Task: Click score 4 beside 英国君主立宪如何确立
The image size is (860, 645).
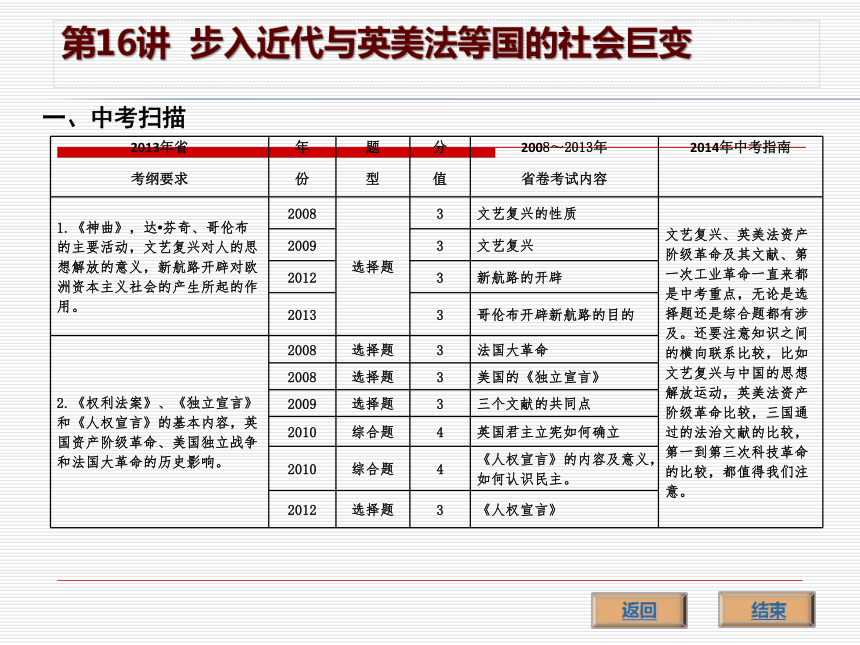Action: tap(440, 432)
